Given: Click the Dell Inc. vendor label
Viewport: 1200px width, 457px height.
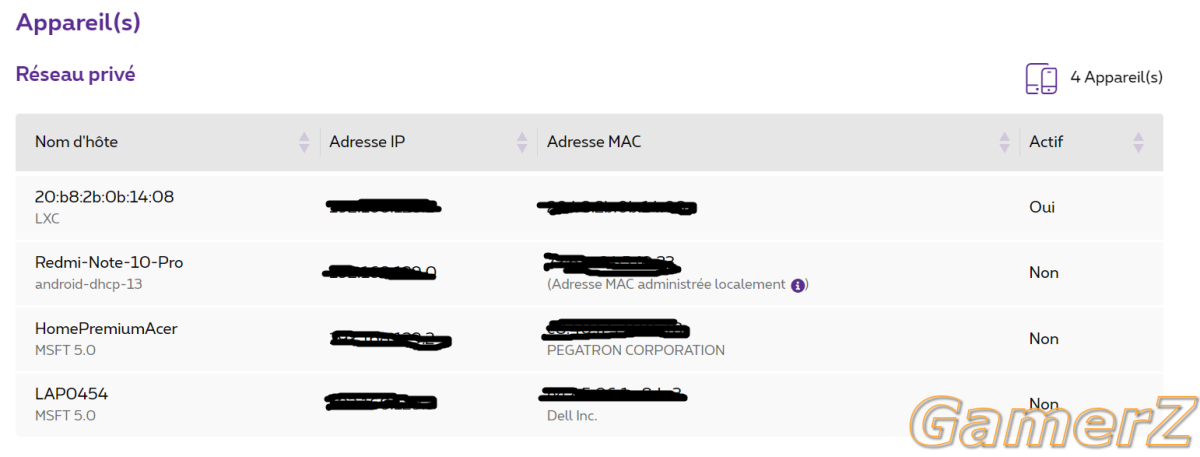Looking at the screenshot, I should click(572, 415).
